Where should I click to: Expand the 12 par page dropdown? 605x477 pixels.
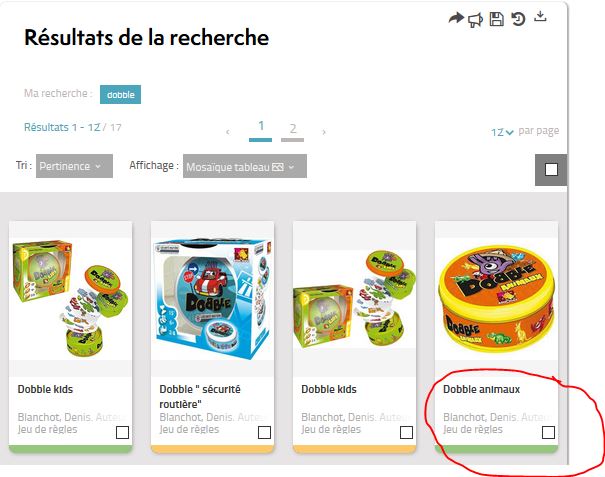[502, 132]
